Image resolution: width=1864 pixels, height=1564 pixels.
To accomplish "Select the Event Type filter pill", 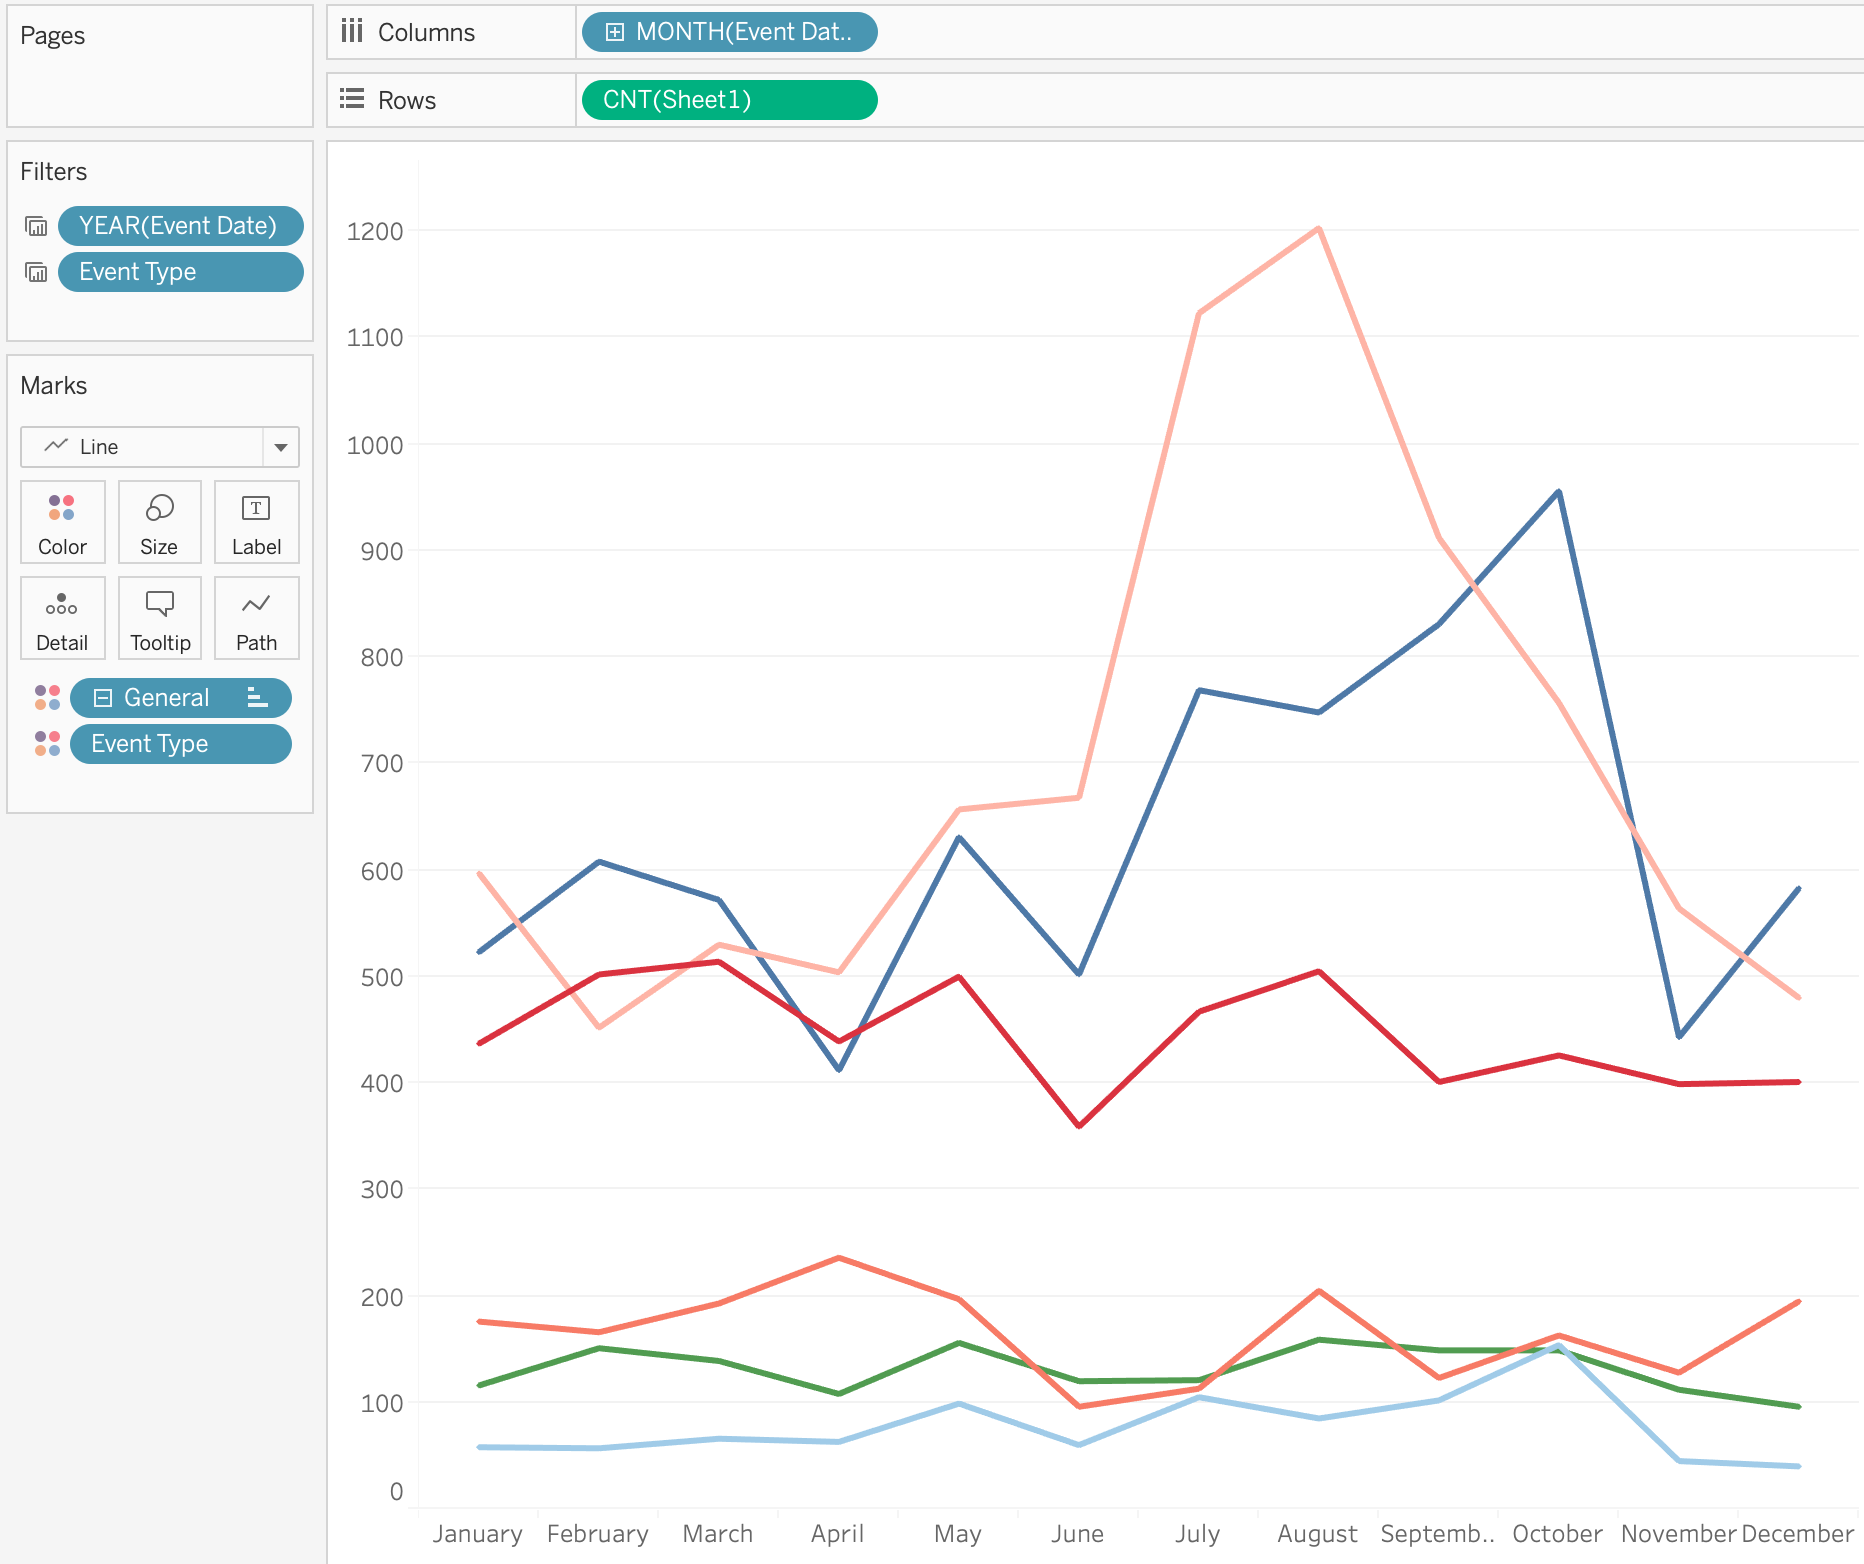I will pos(180,272).
